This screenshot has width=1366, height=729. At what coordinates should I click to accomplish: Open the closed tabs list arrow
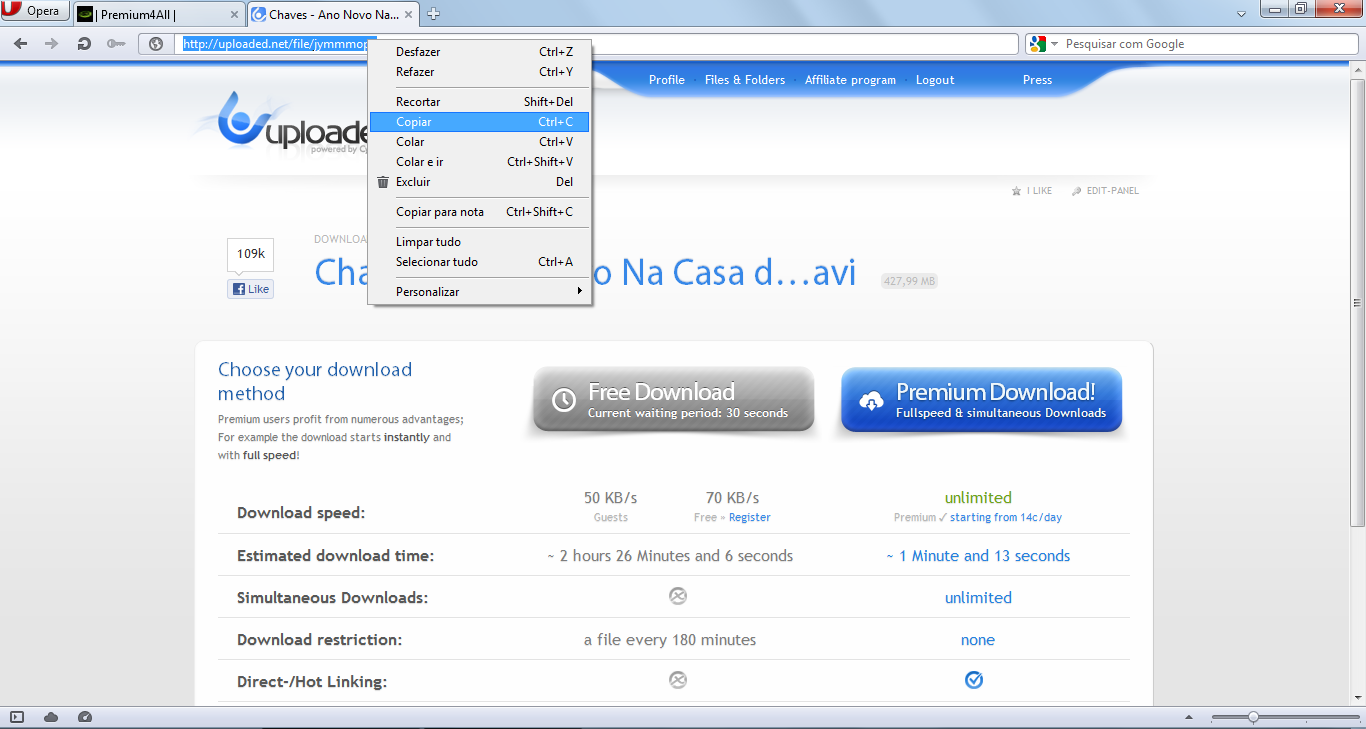coord(1240,14)
